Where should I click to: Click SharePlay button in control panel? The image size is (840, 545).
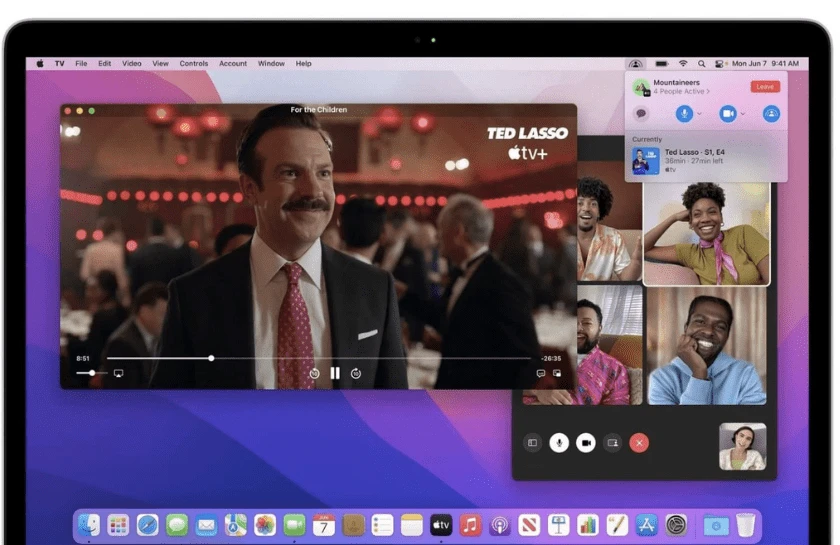point(771,114)
